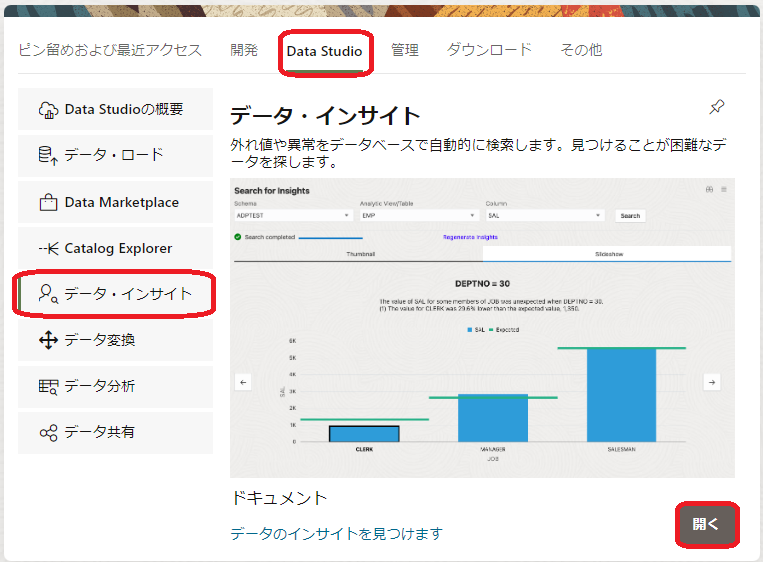Select the その他 tab
This screenshot has height=562, width=763.
pos(581,50)
